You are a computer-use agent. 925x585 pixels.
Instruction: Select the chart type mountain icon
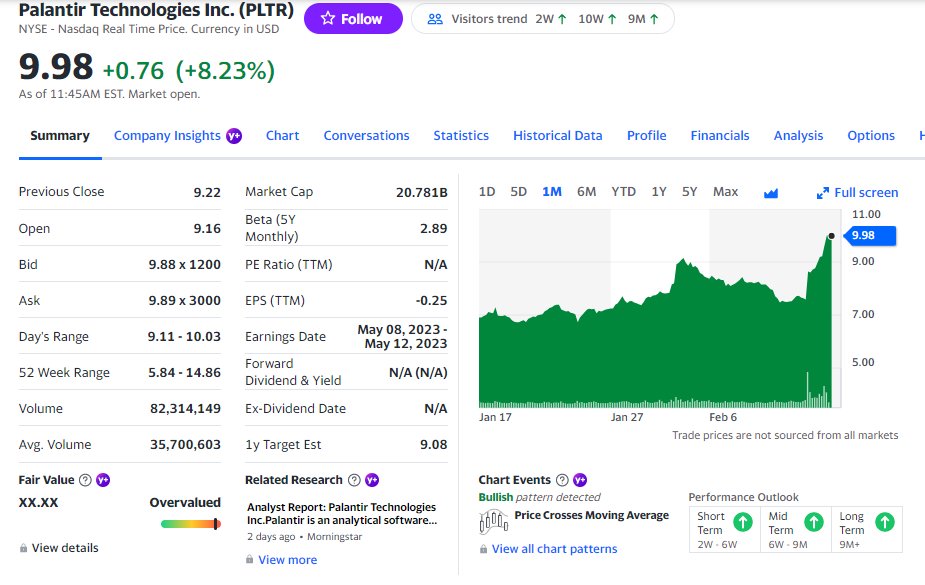click(x=770, y=193)
